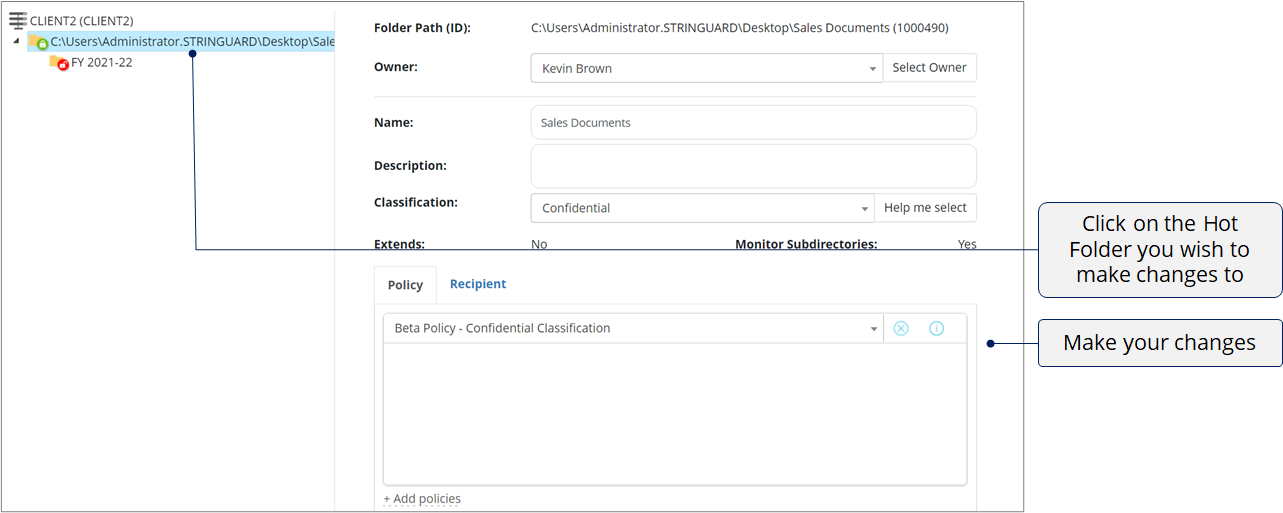Collapse the Sales Documents hot folder arrow
Viewport: 1283px width, 513px height.
tap(16, 41)
